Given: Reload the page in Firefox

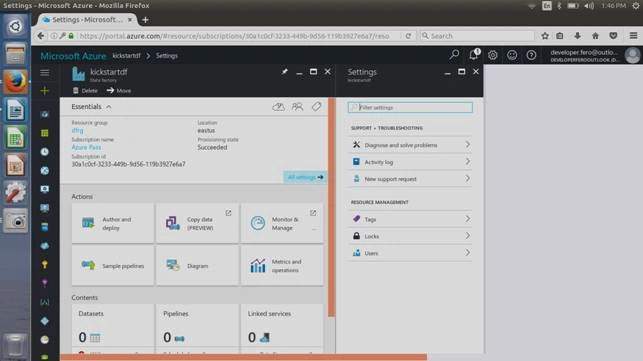Looking at the screenshot, I should (408, 36).
